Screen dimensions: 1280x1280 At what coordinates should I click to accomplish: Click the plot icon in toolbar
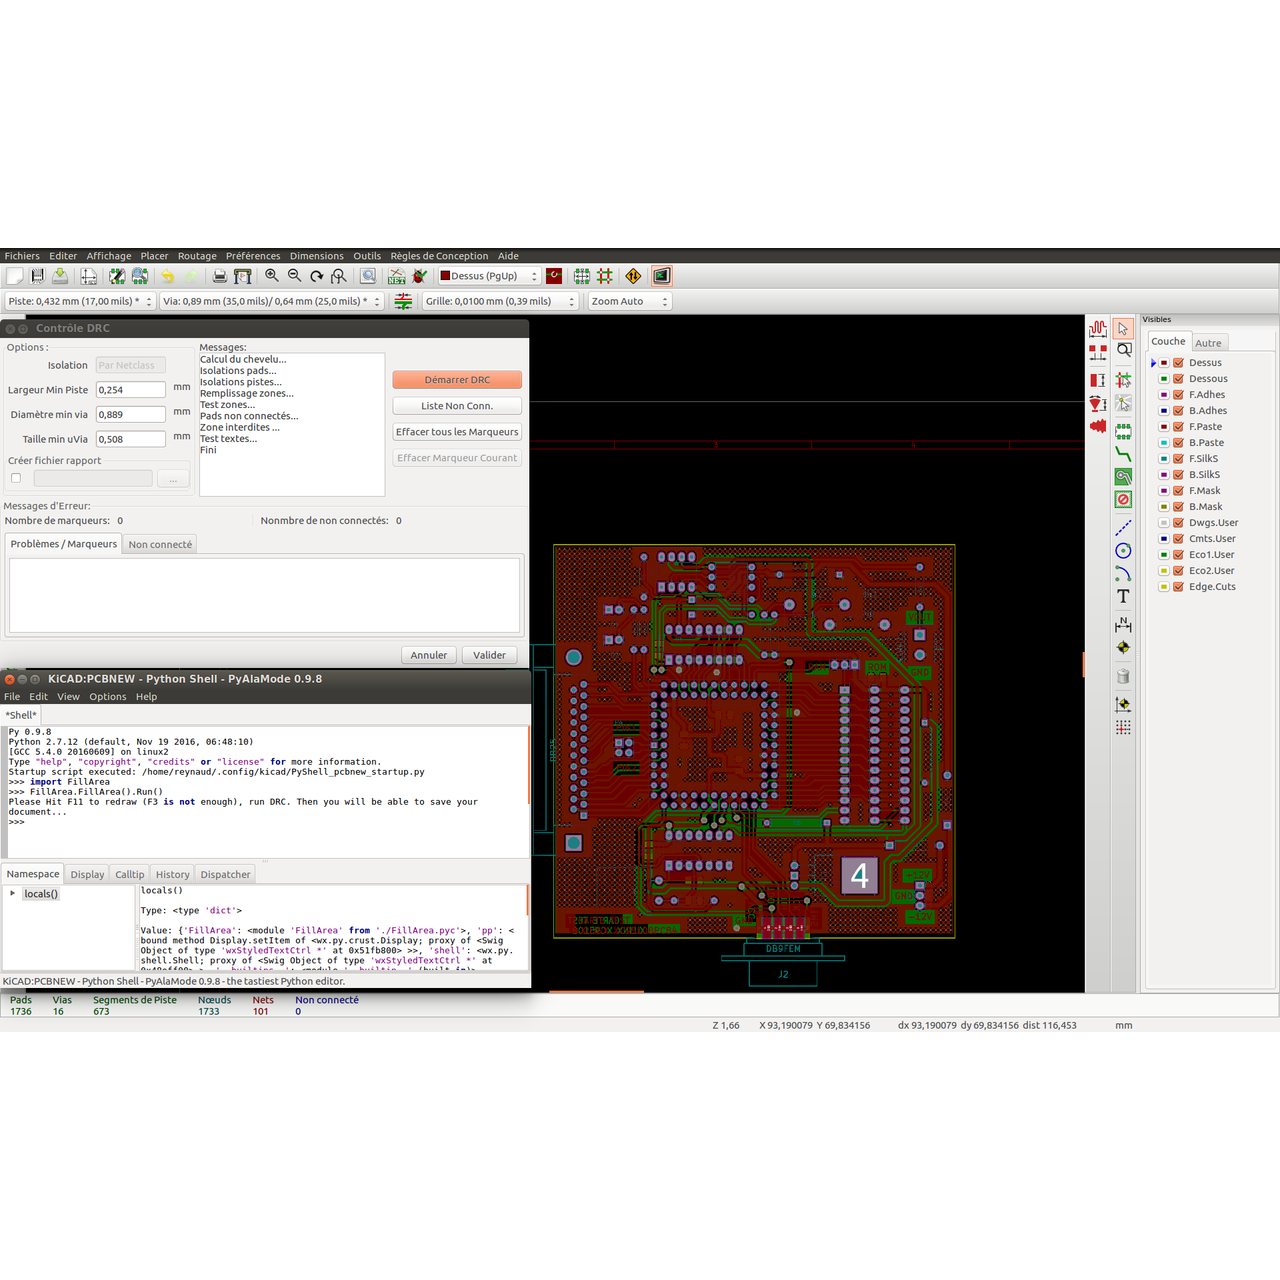pos(243,276)
